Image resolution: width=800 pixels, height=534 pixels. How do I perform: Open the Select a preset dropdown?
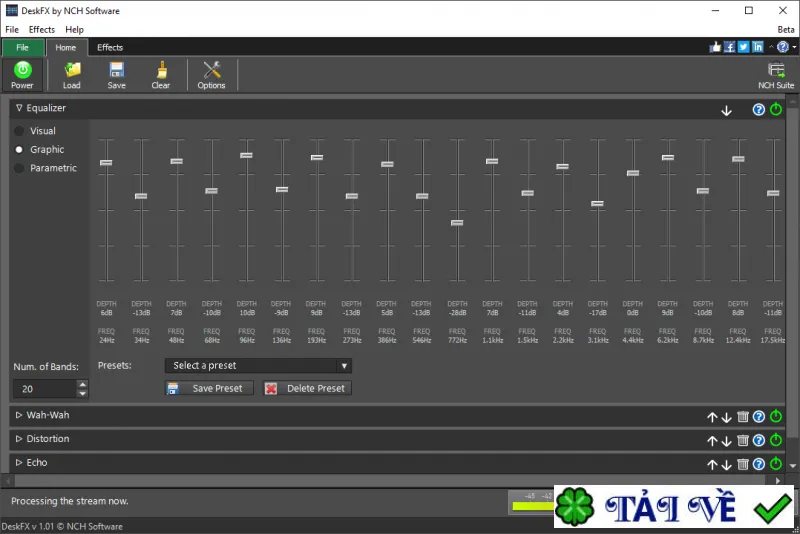click(258, 366)
